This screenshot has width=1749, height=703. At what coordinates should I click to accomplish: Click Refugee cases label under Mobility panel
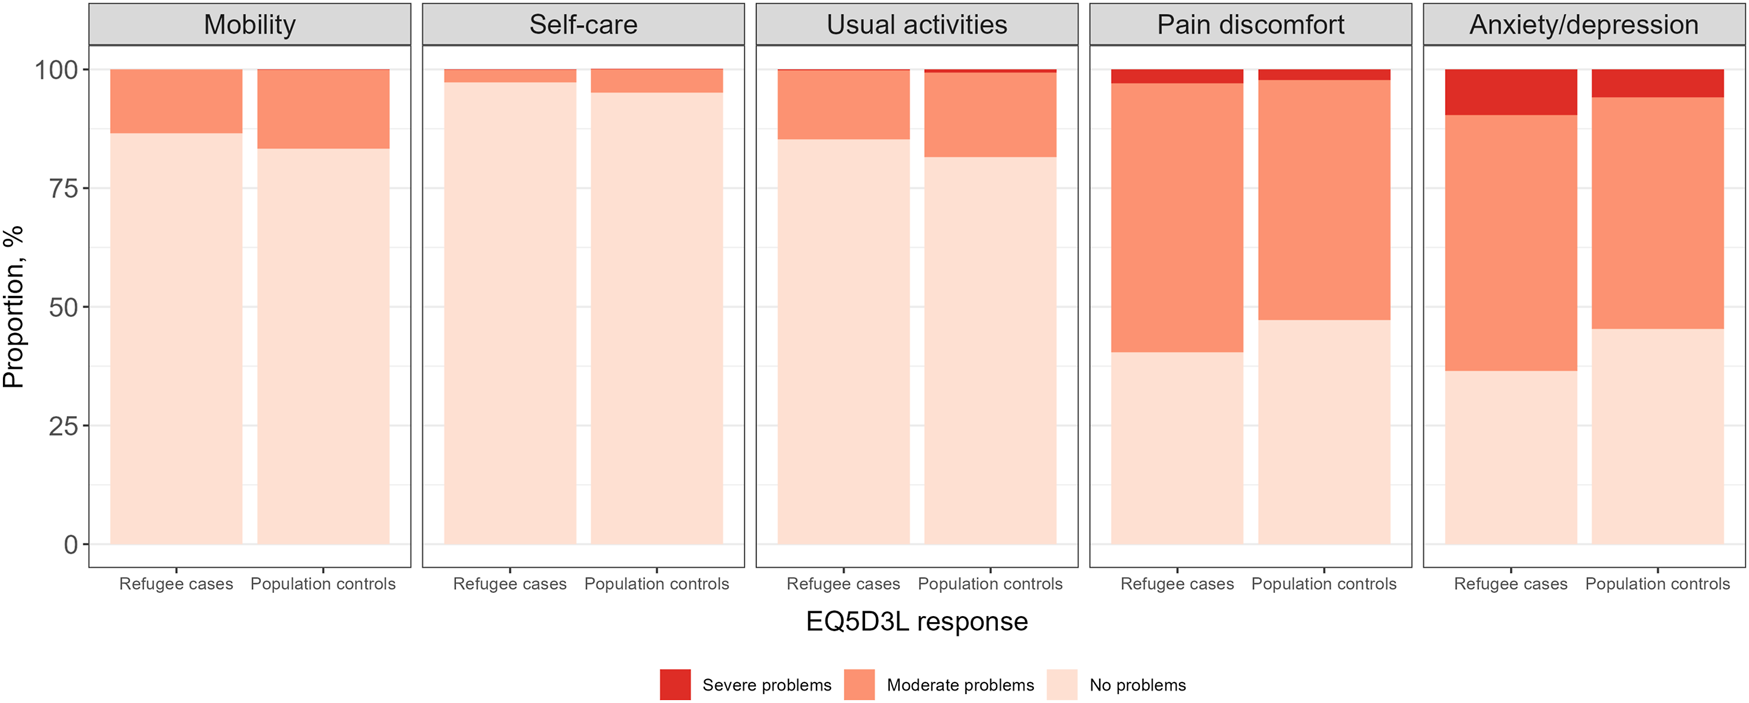(x=176, y=584)
